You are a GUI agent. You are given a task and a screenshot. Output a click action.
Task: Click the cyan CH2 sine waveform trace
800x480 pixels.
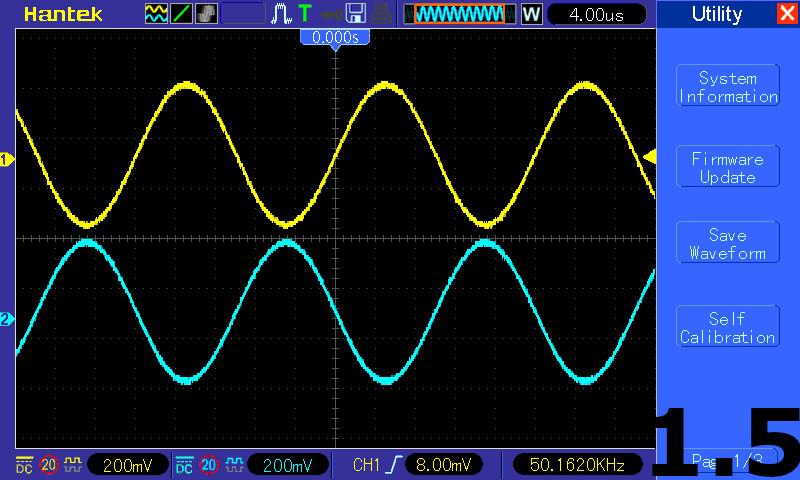point(335,311)
